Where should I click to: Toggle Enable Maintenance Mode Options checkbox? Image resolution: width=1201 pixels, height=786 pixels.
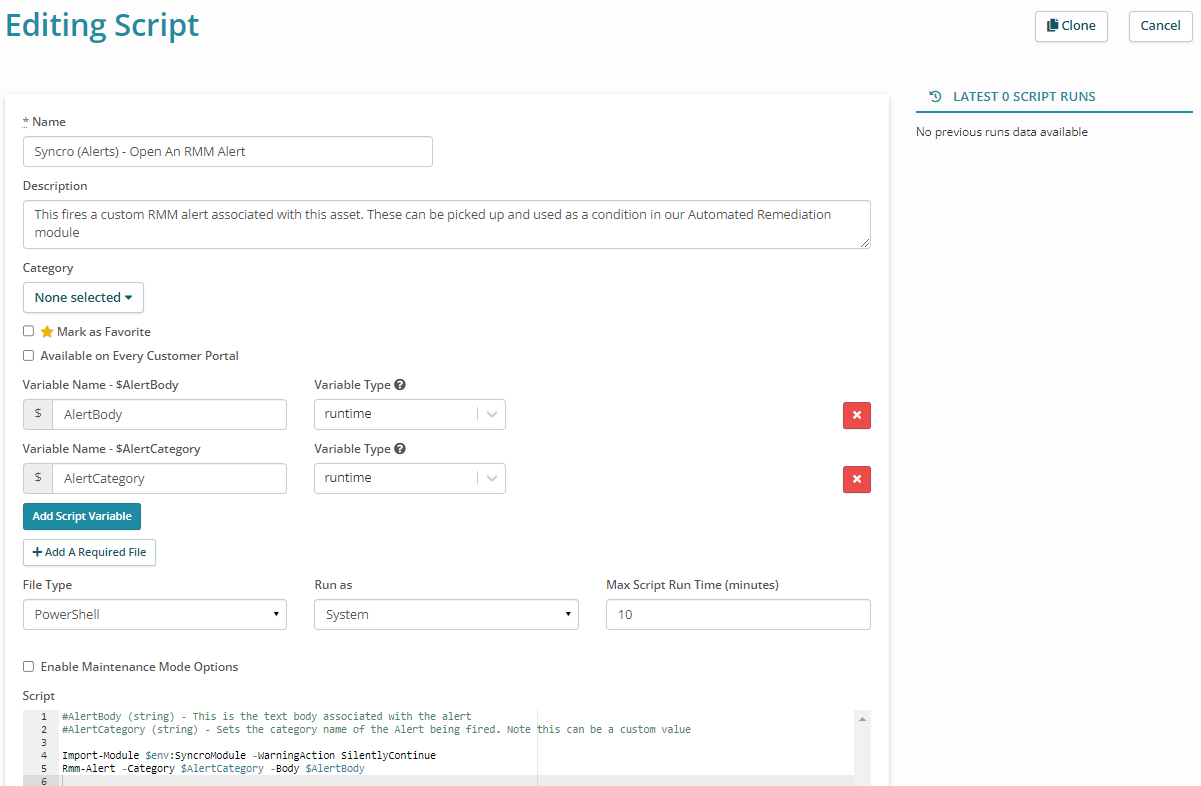tap(29, 666)
